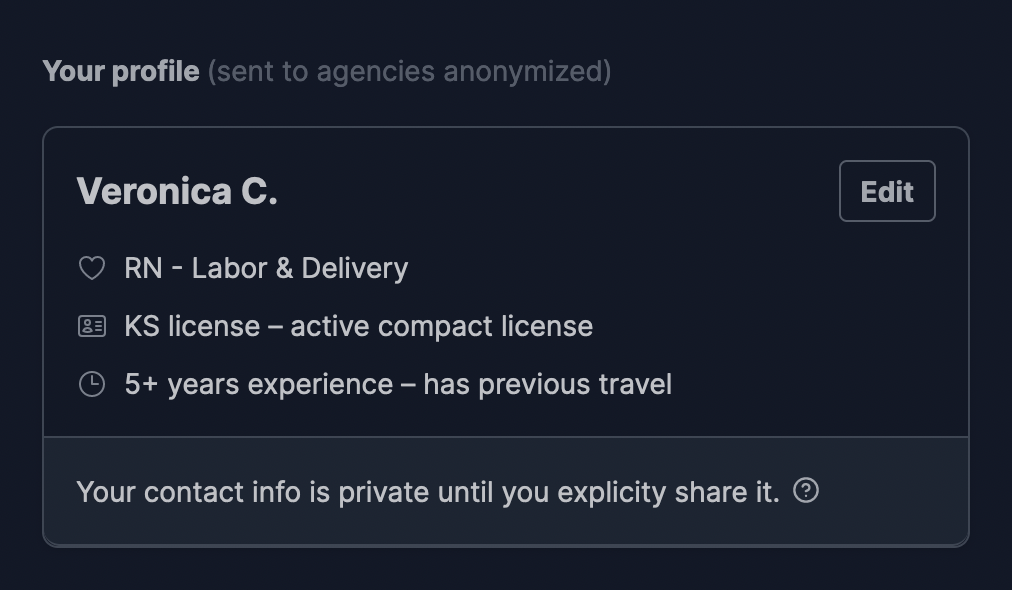This screenshot has width=1012, height=590.
Task: Click the "active compact license" phrase
Action: [x=441, y=327]
